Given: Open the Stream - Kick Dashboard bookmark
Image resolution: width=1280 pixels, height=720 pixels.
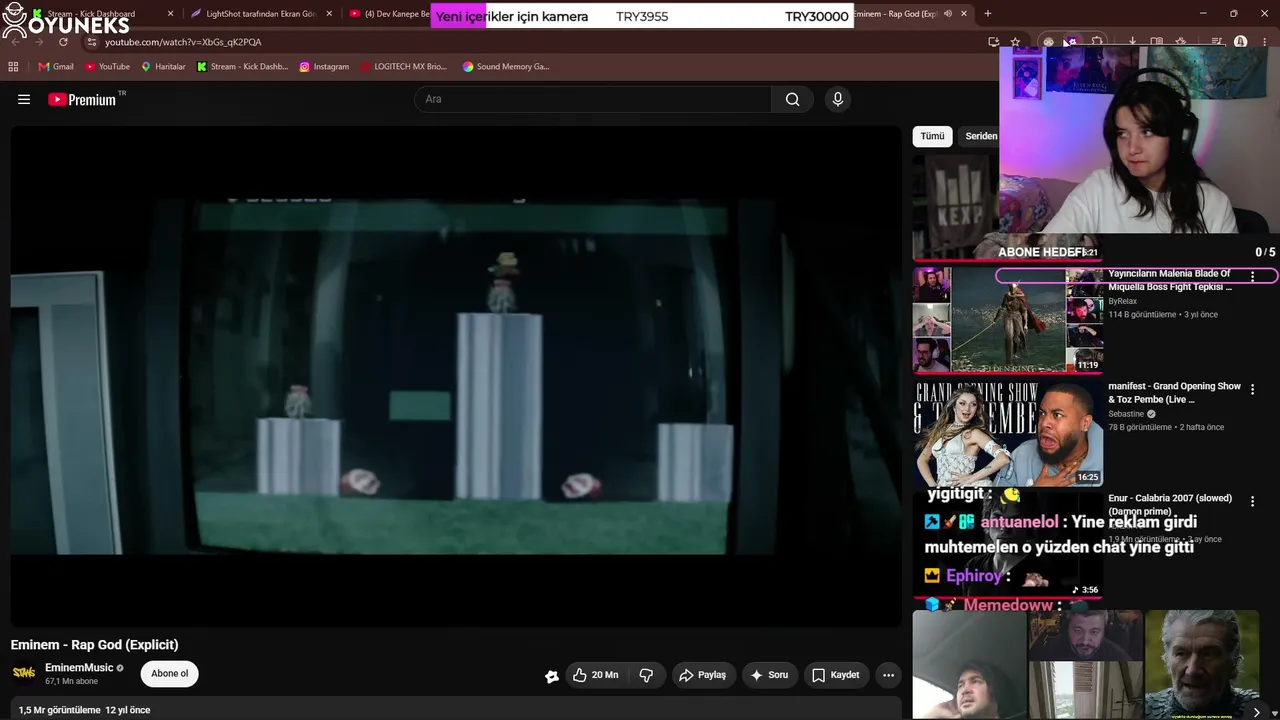Looking at the screenshot, I should click(242, 67).
